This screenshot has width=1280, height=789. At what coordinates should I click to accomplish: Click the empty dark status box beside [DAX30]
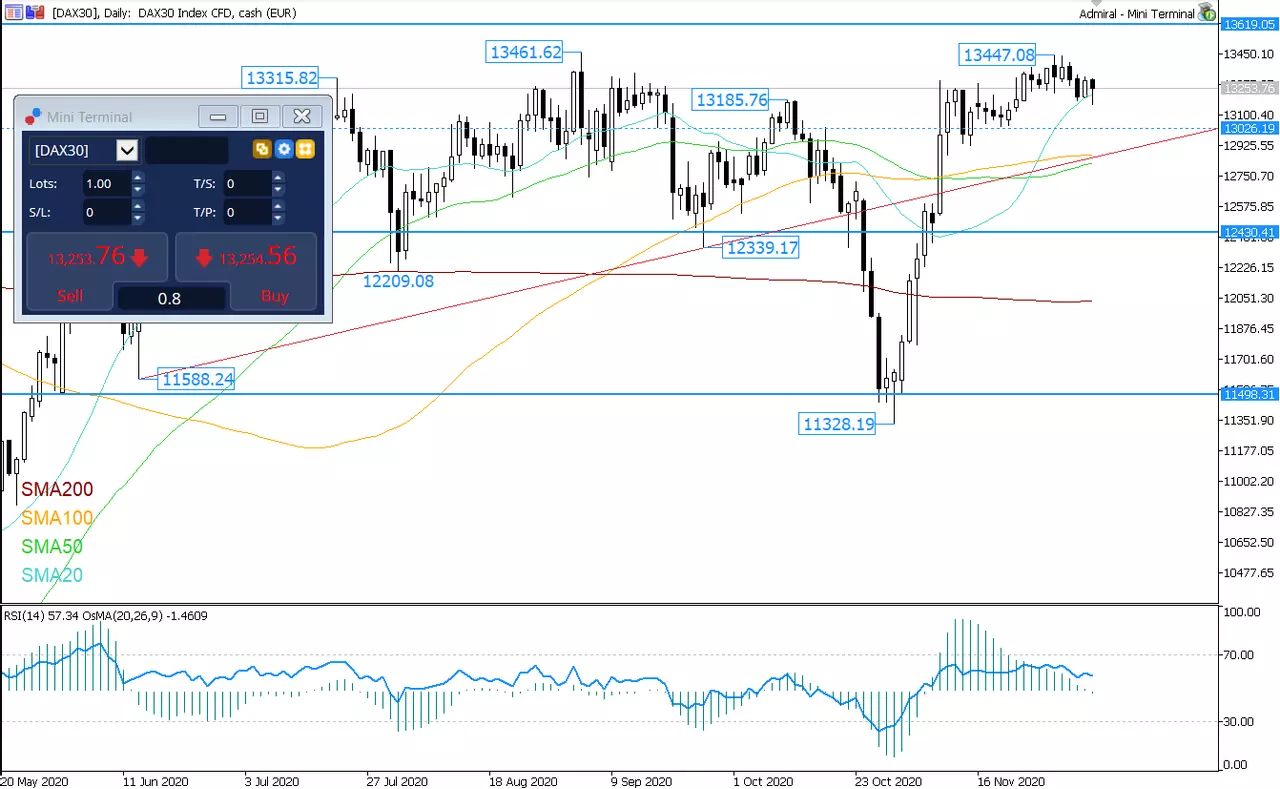pos(187,150)
